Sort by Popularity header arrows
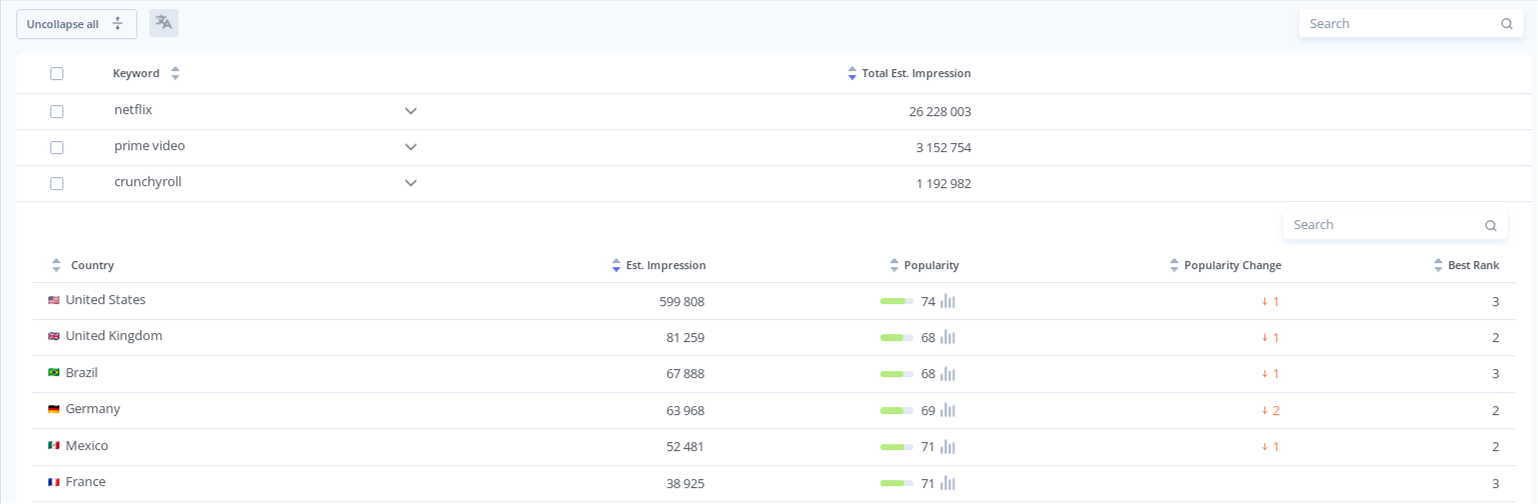The height and width of the screenshot is (504, 1538). (x=894, y=265)
